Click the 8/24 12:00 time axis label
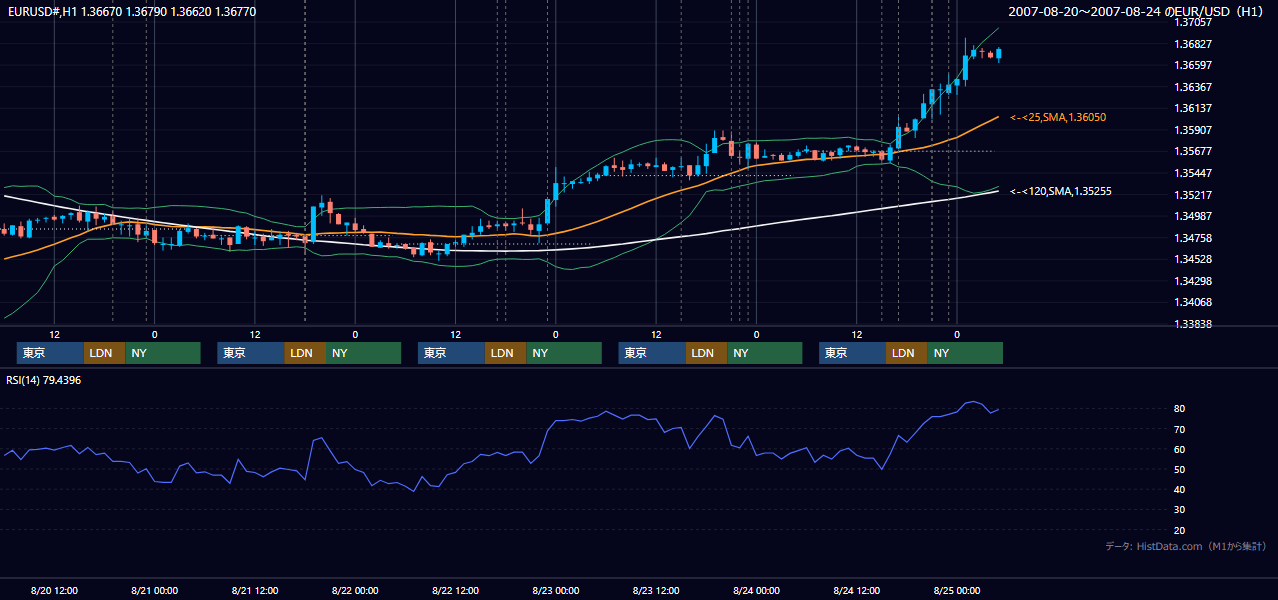The height and width of the screenshot is (600, 1278). [x=857, y=590]
